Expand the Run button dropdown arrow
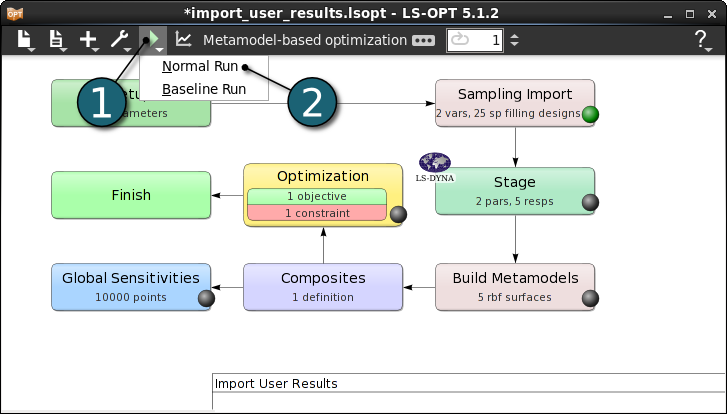 point(159,50)
